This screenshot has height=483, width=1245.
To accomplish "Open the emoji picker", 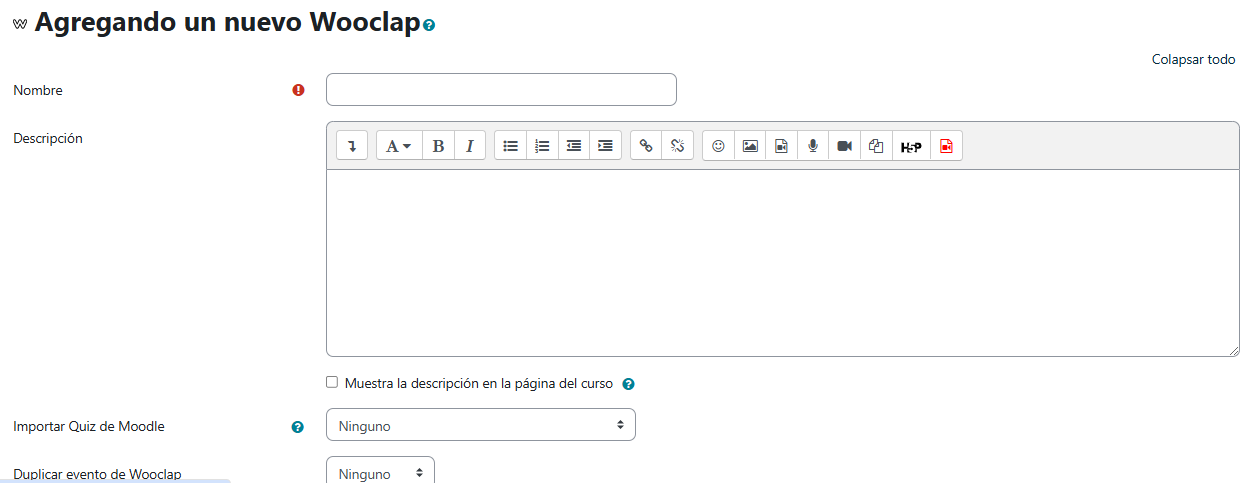I will (x=718, y=146).
